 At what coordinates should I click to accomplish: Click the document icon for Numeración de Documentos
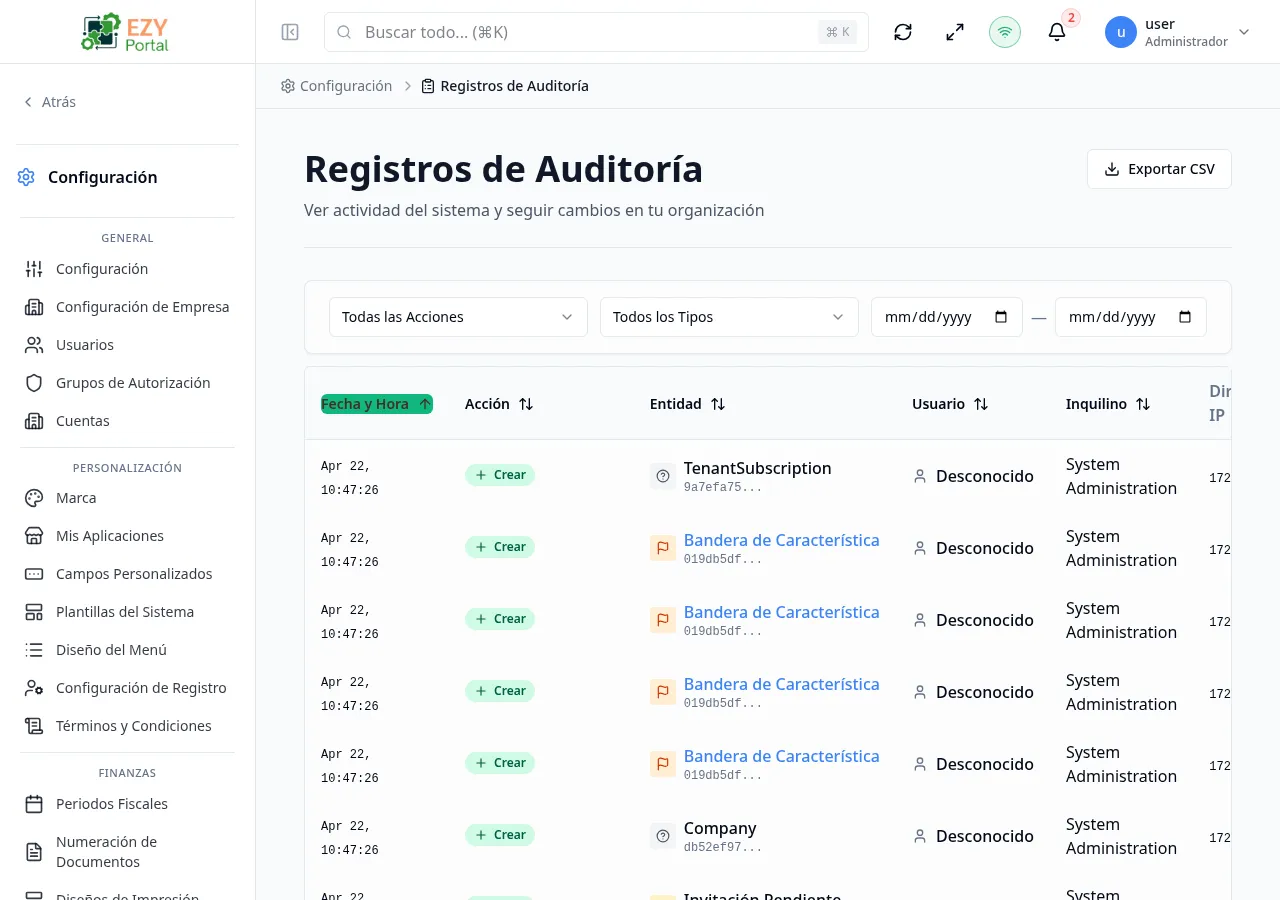pos(34,852)
